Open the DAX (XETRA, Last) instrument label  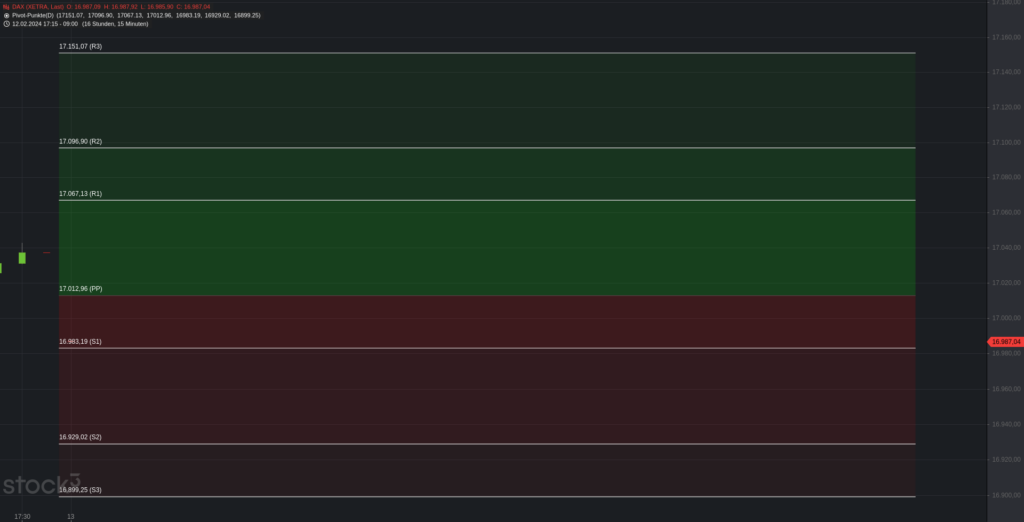click(38, 7)
